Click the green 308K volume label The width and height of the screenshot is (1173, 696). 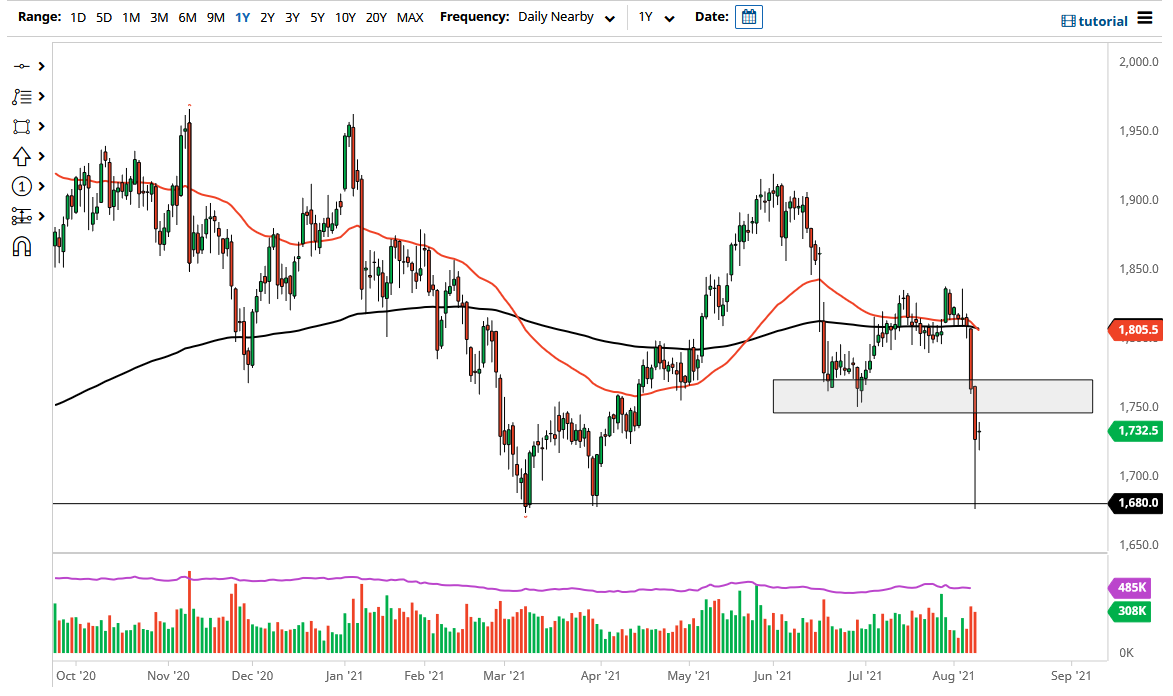click(1130, 611)
